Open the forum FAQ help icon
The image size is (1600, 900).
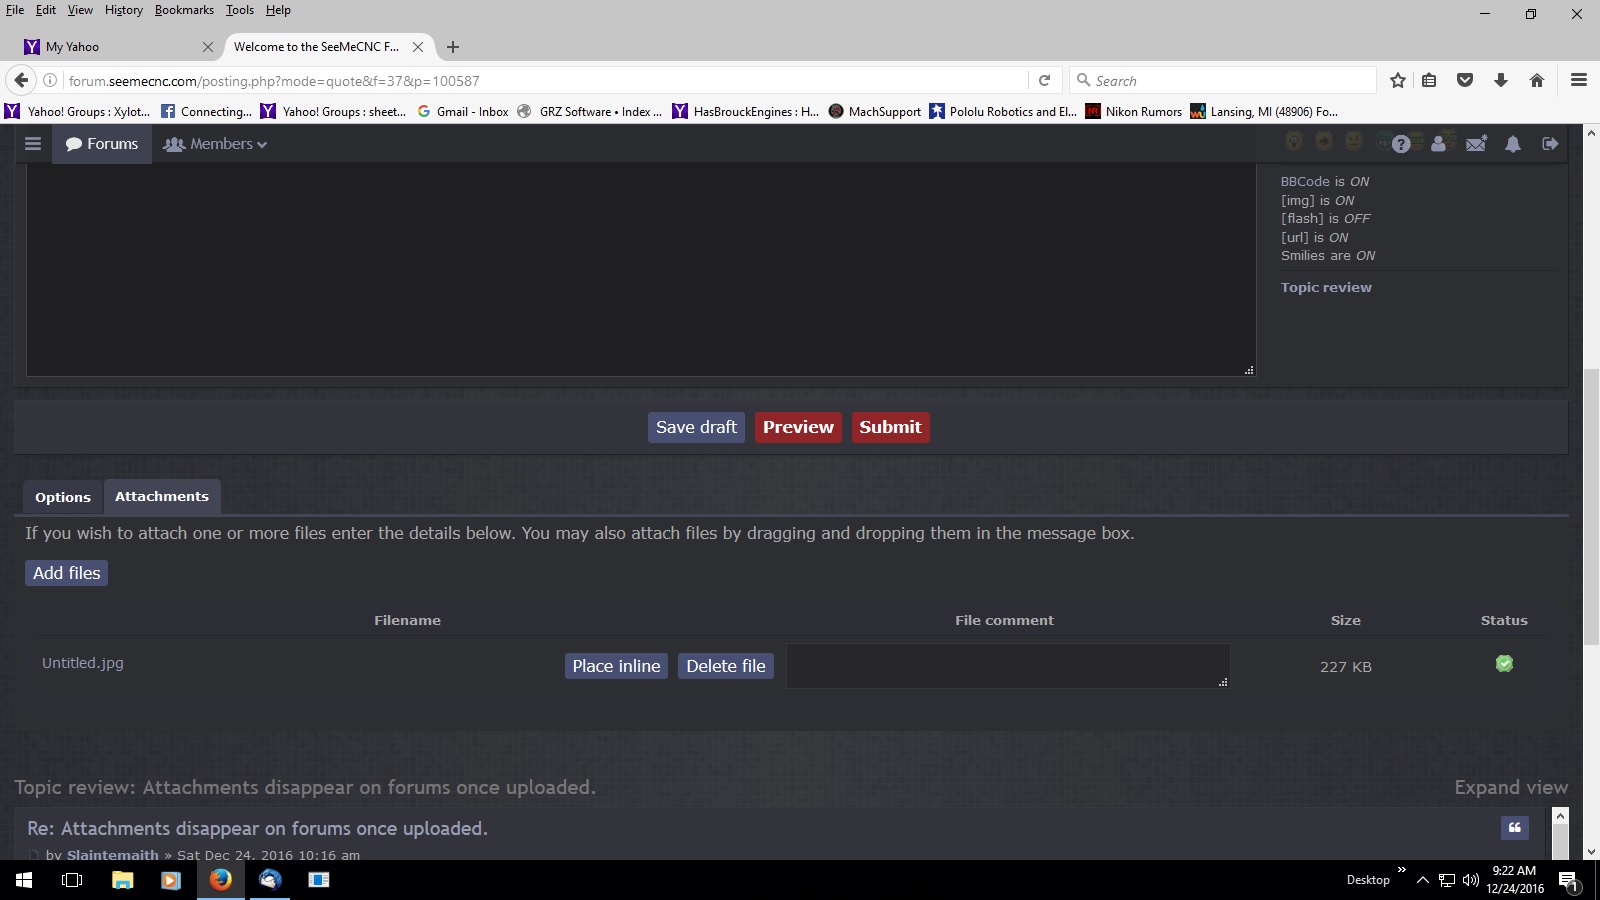click(x=1401, y=144)
